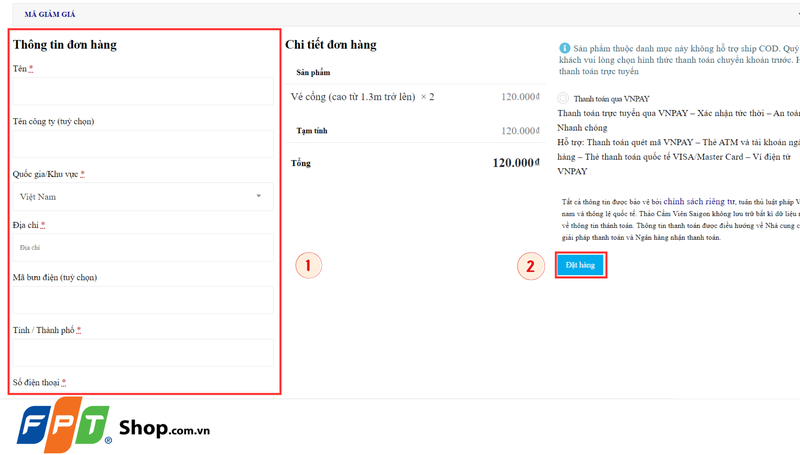This screenshot has width=800, height=455.
Task: Click the Tỉnh / Thành phố input field
Action: coord(143,352)
